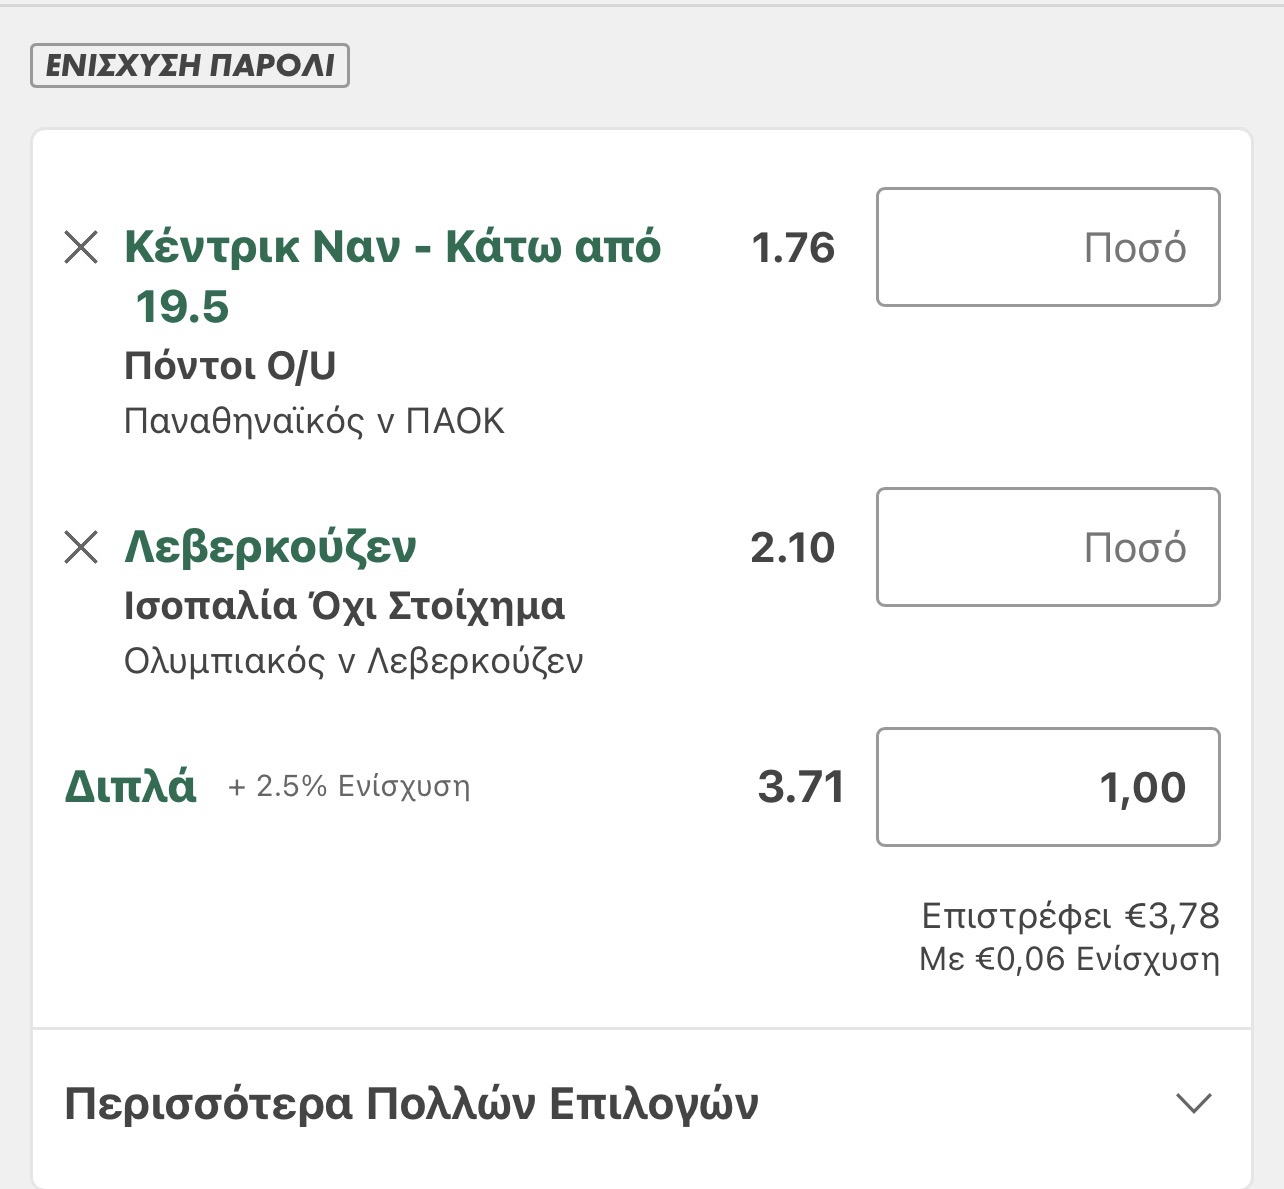Click the Διπλά stake field showing 1,00

1047,787
